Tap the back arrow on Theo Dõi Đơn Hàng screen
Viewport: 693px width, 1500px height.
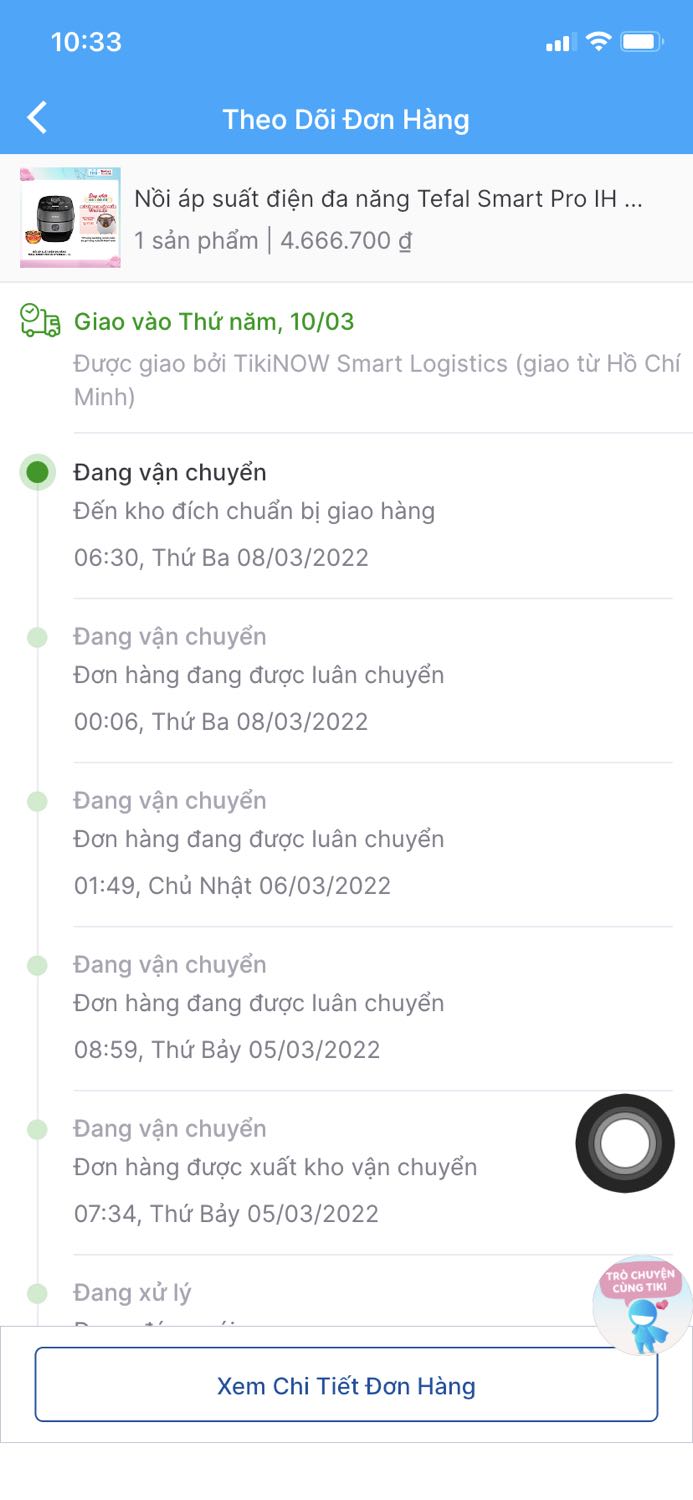tap(37, 117)
